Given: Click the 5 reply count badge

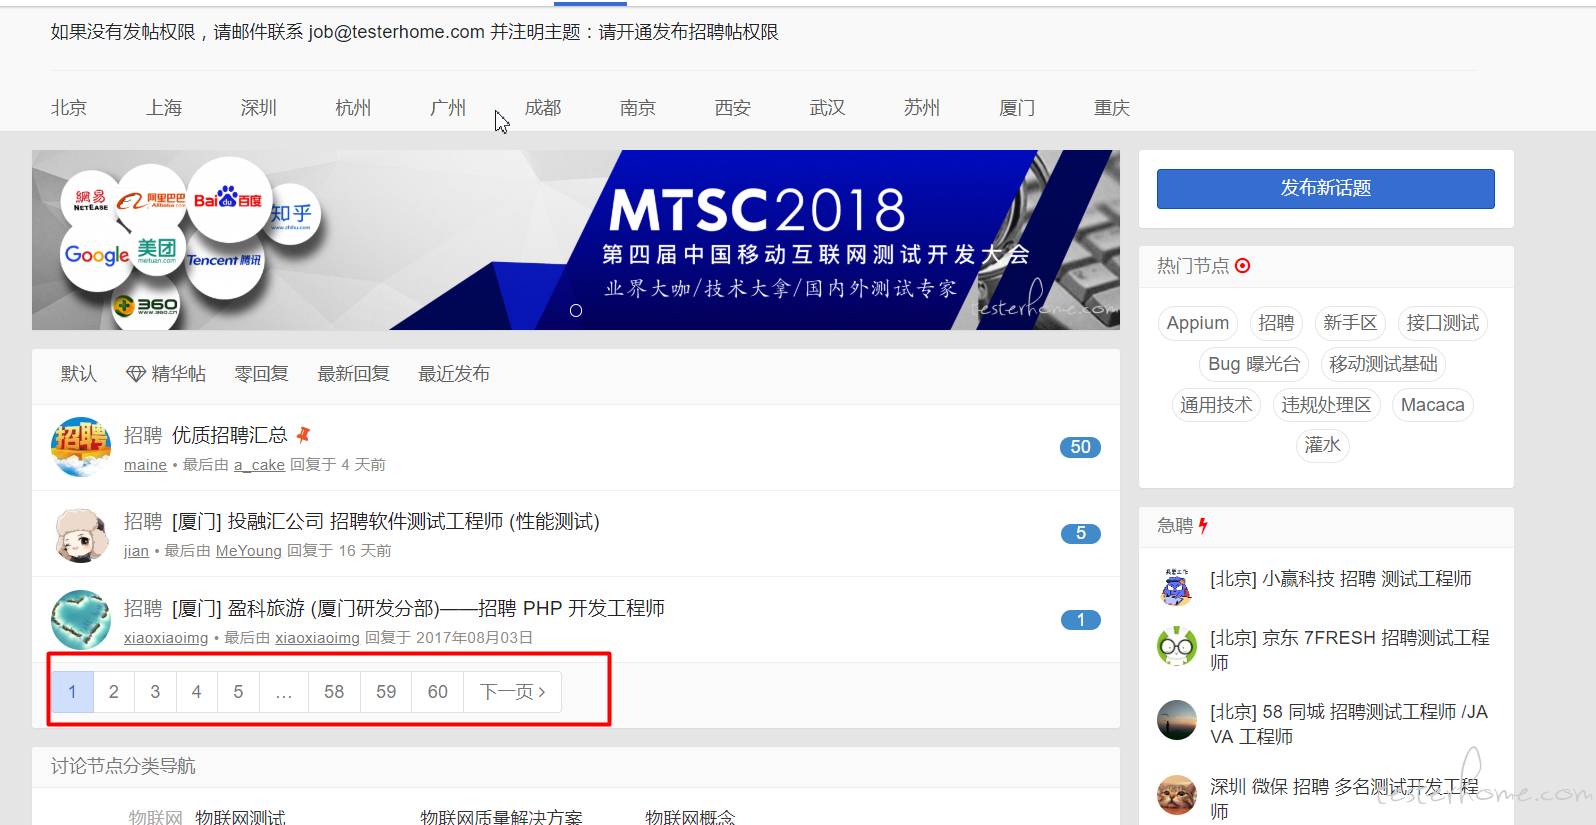Looking at the screenshot, I should coord(1080,534).
